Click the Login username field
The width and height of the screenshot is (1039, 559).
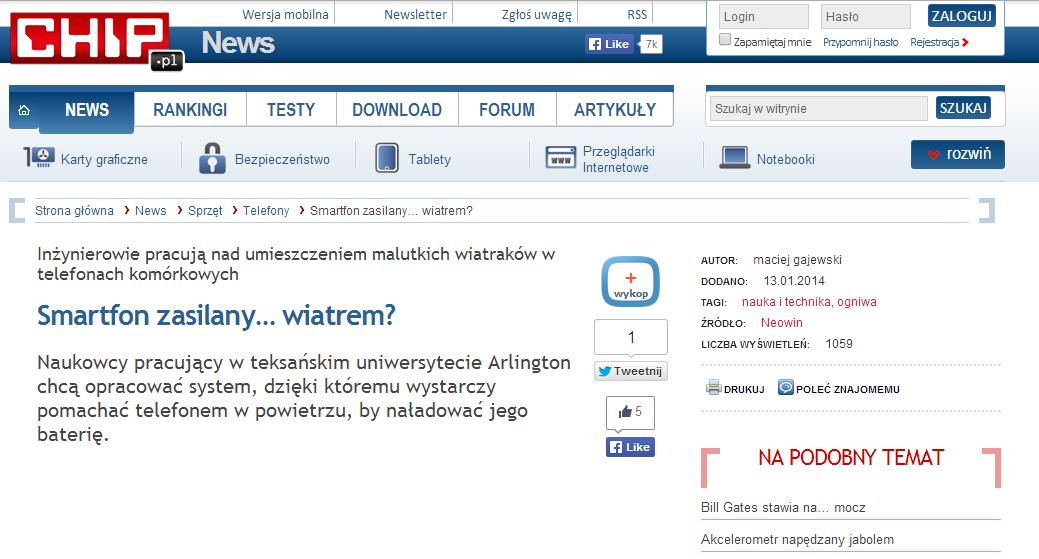[763, 17]
